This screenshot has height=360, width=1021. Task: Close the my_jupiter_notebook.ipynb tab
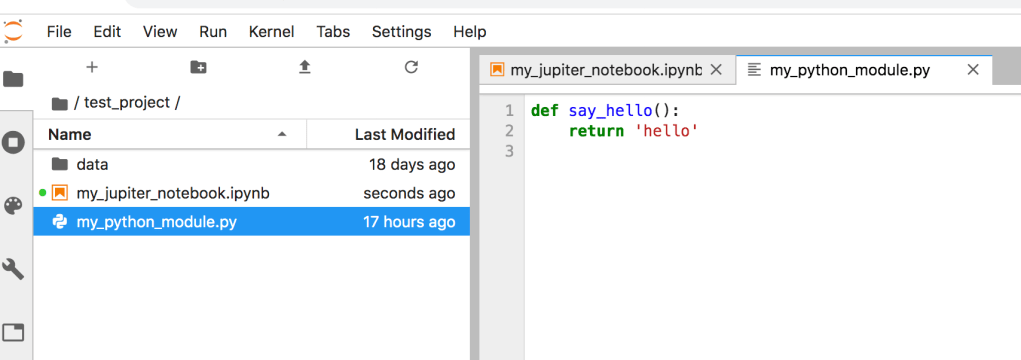716,70
